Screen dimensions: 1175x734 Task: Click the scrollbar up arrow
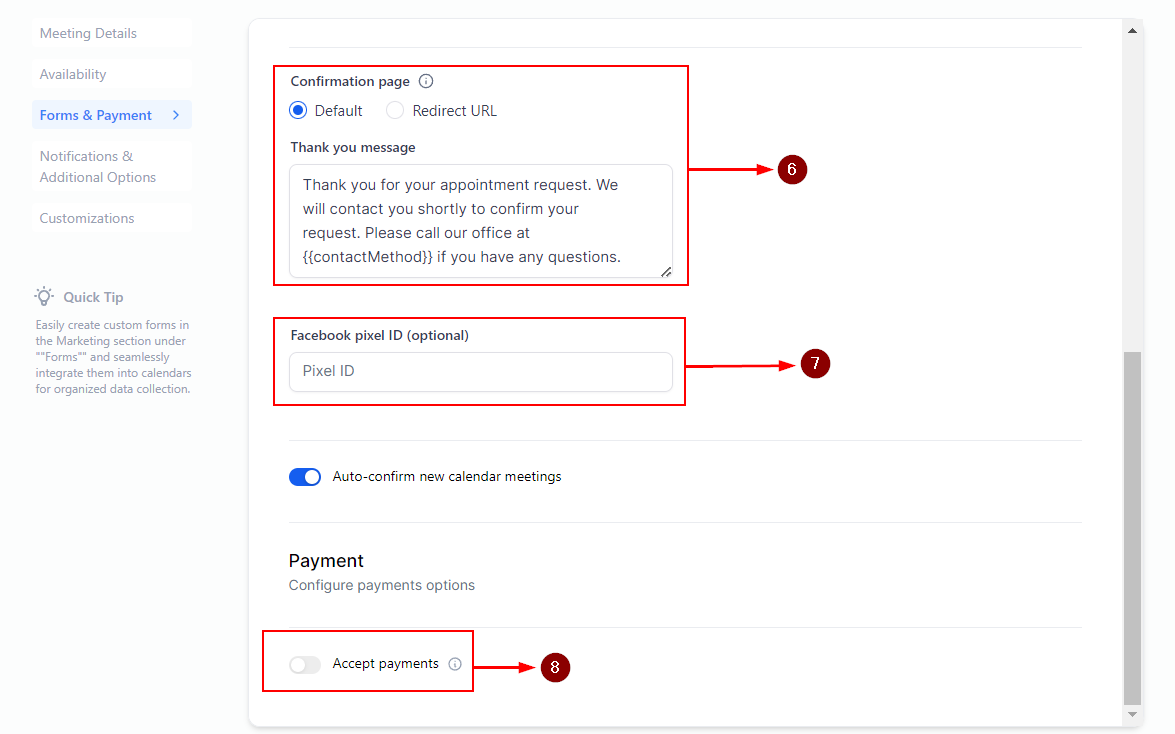pyautogui.click(x=1132, y=31)
